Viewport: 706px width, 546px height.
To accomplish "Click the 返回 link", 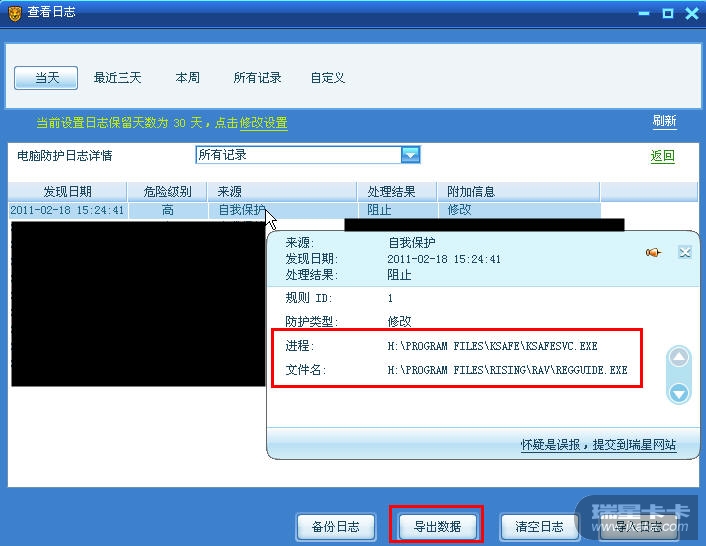I will click(x=662, y=156).
